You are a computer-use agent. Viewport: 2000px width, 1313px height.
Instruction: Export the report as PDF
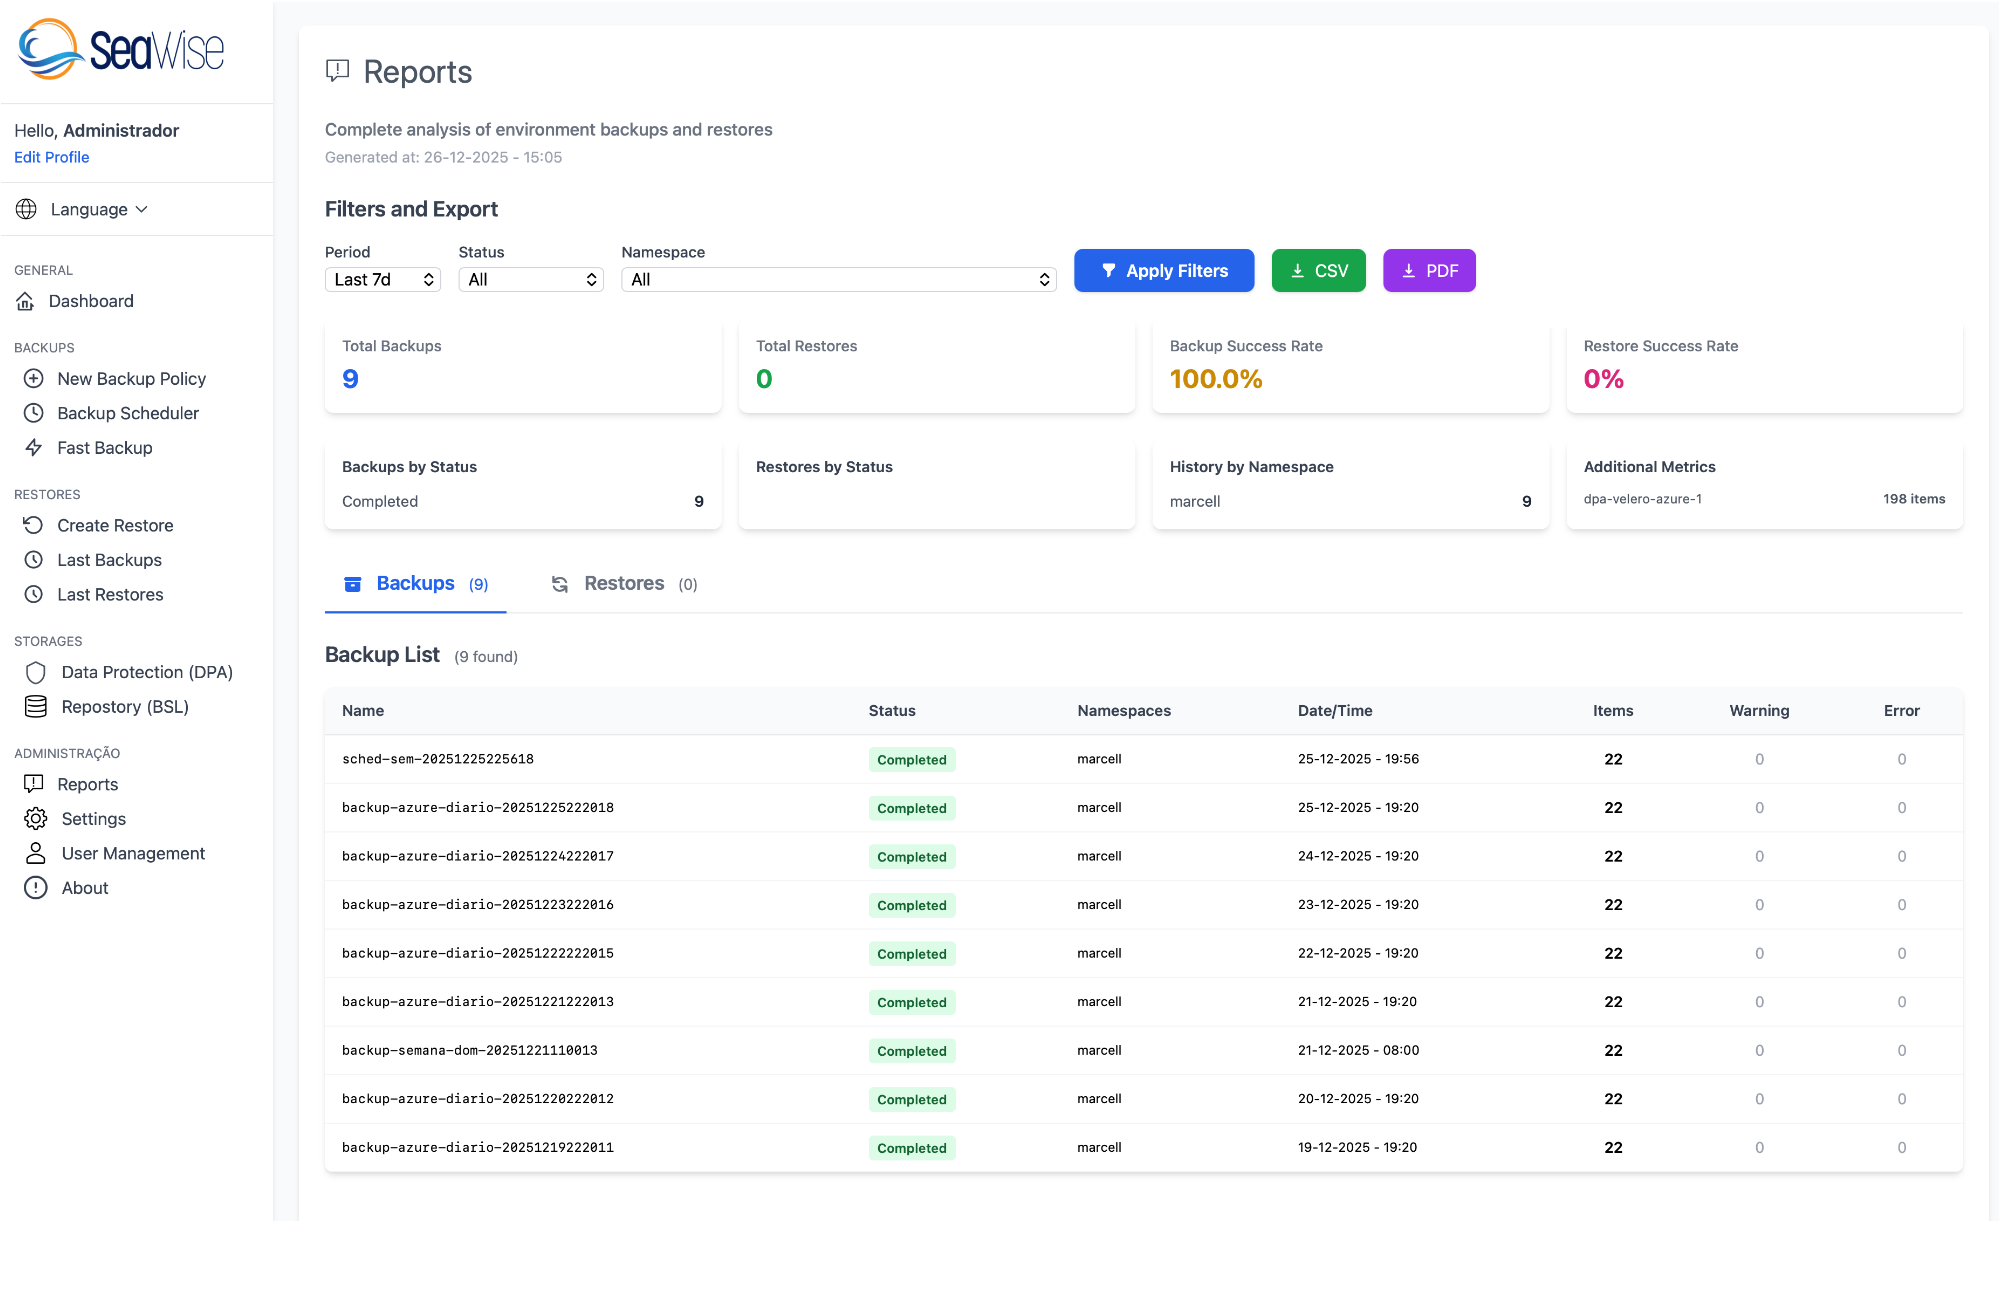(1429, 270)
